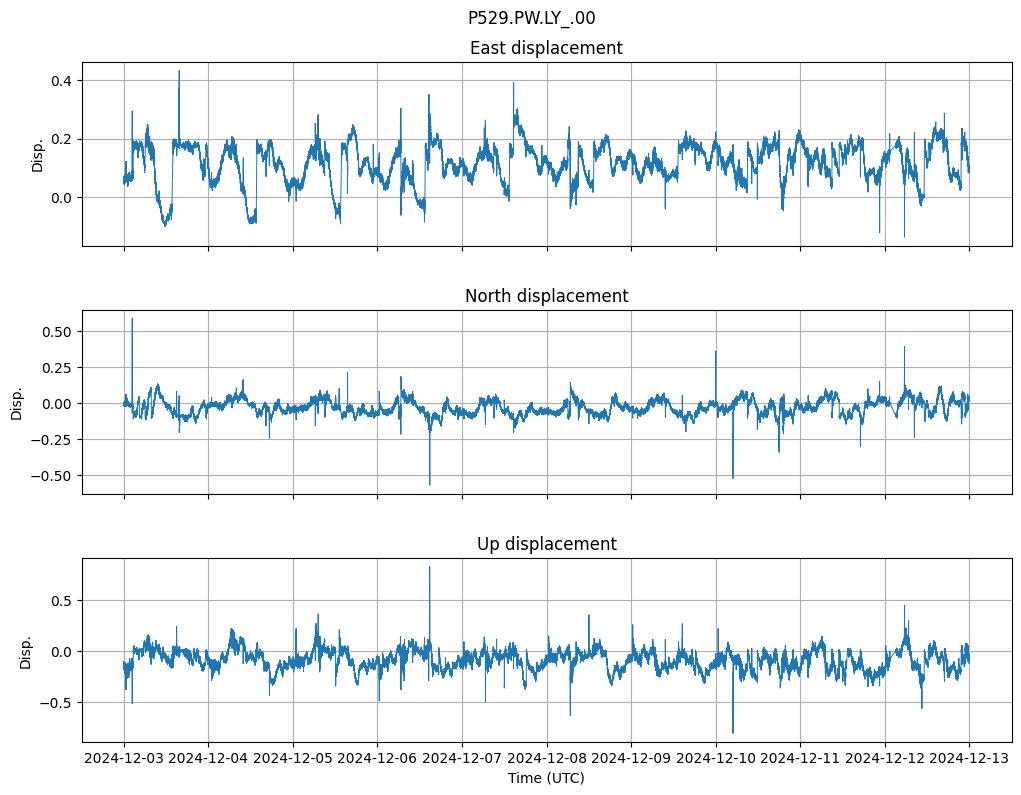This screenshot has width=1021, height=795.
Task: Click the Disp. label of Up plot
Action: [26, 650]
